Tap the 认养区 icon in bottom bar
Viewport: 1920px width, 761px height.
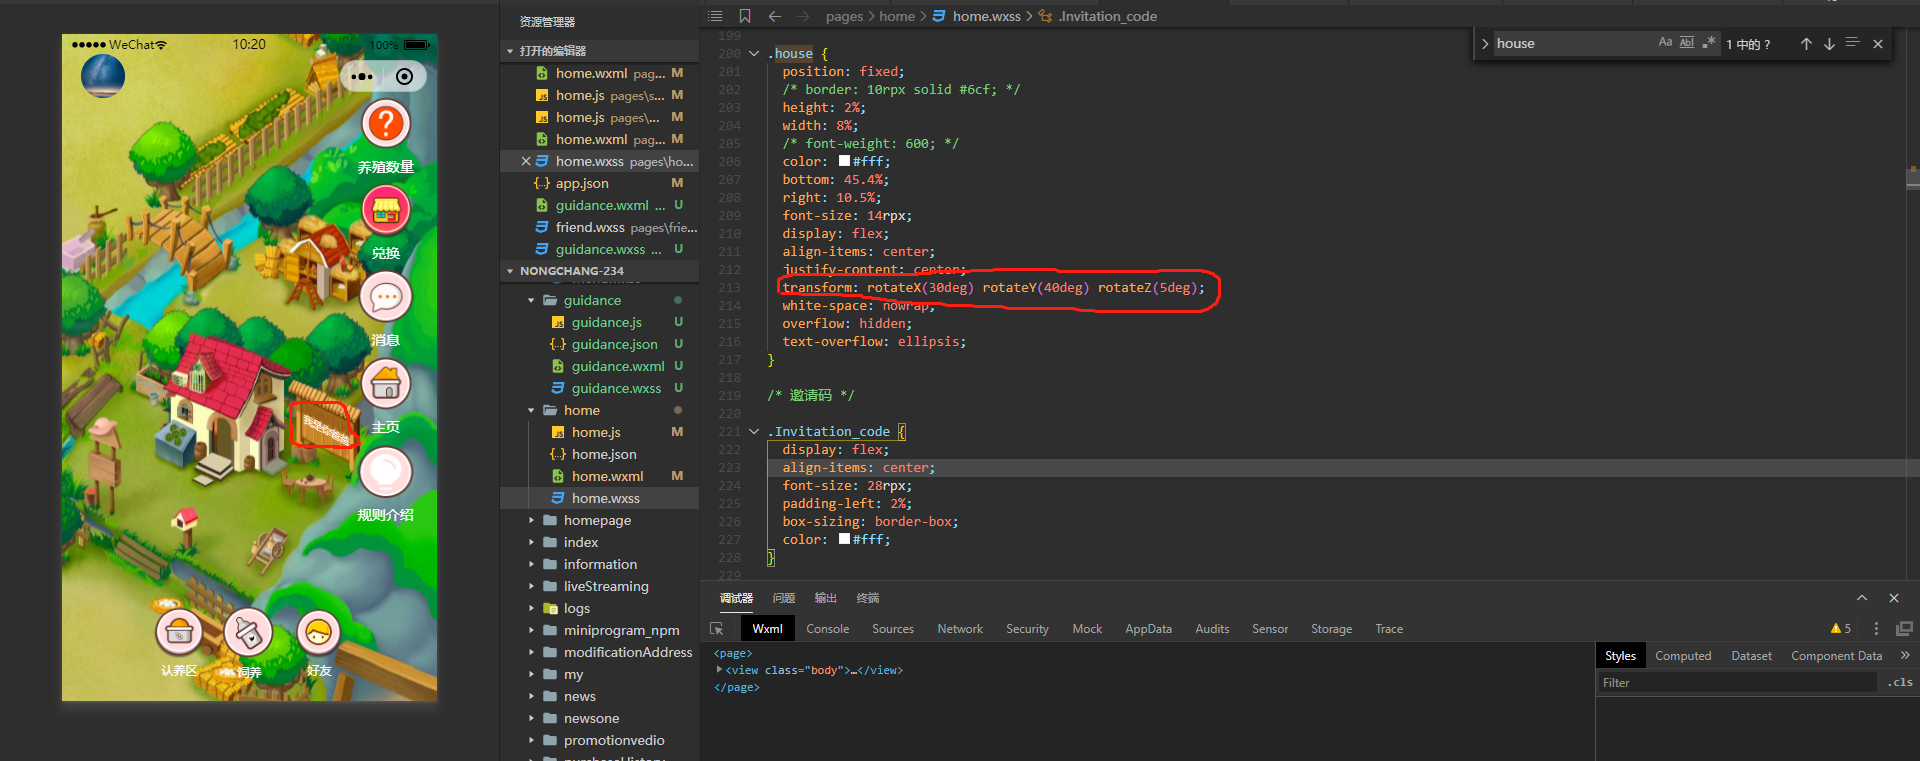[x=179, y=632]
